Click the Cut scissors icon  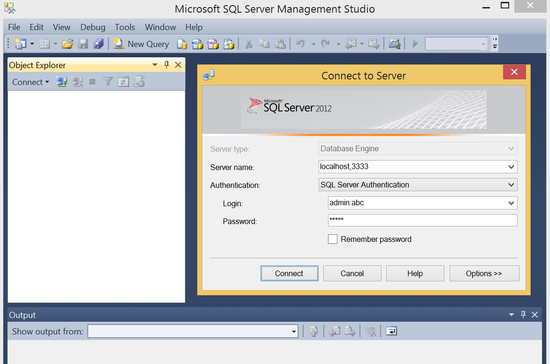(249, 44)
